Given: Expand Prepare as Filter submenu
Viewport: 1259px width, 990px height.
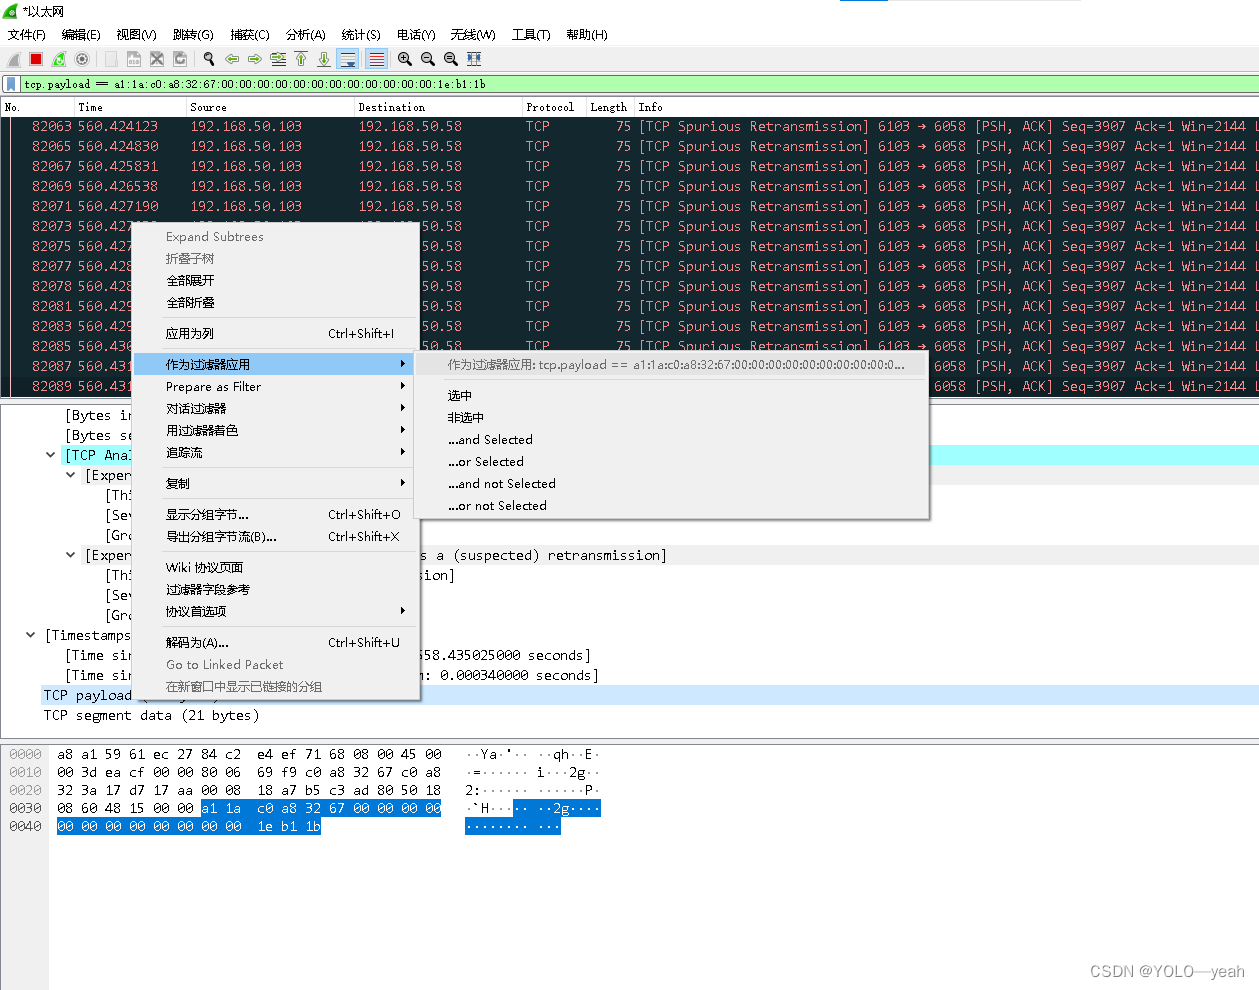Looking at the screenshot, I should [275, 387].
